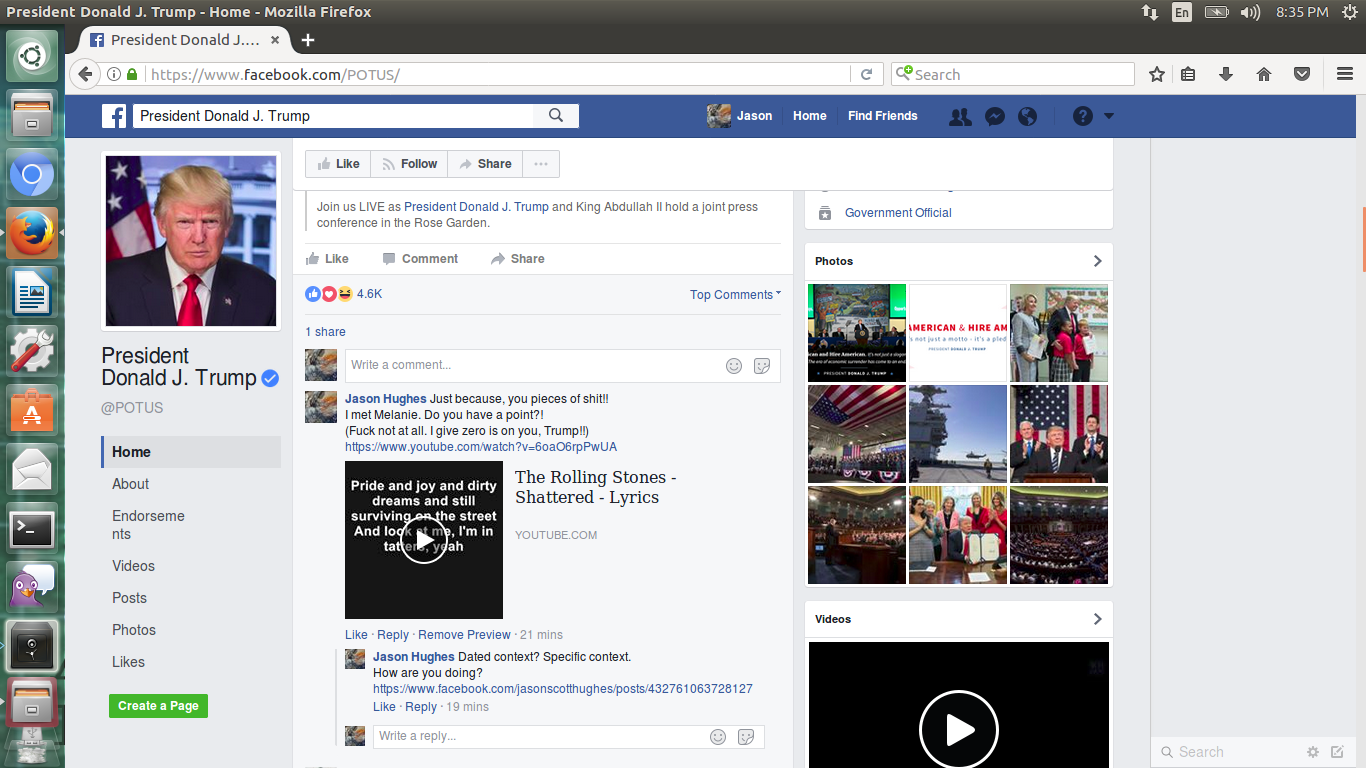Click the new message compose icon in chat sidebar
The height and width of the screenshot is (768, 1366).
coord(1338,752)
